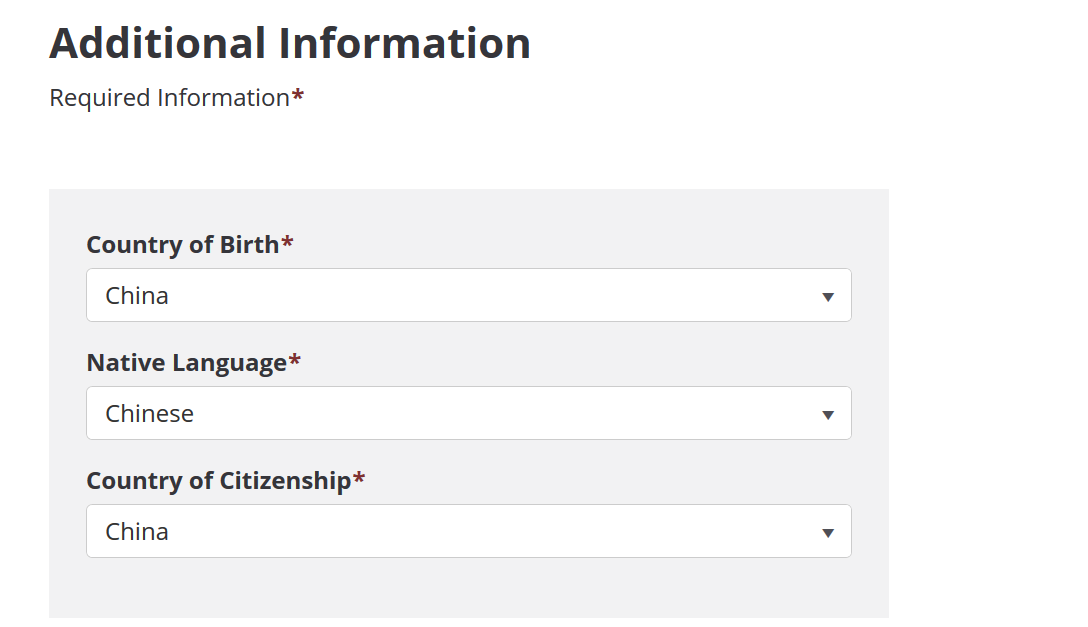Image resolution: width=1088 pixels, height=627 pixels.
Task: Click the Additional Information heading
Action: 290,43
